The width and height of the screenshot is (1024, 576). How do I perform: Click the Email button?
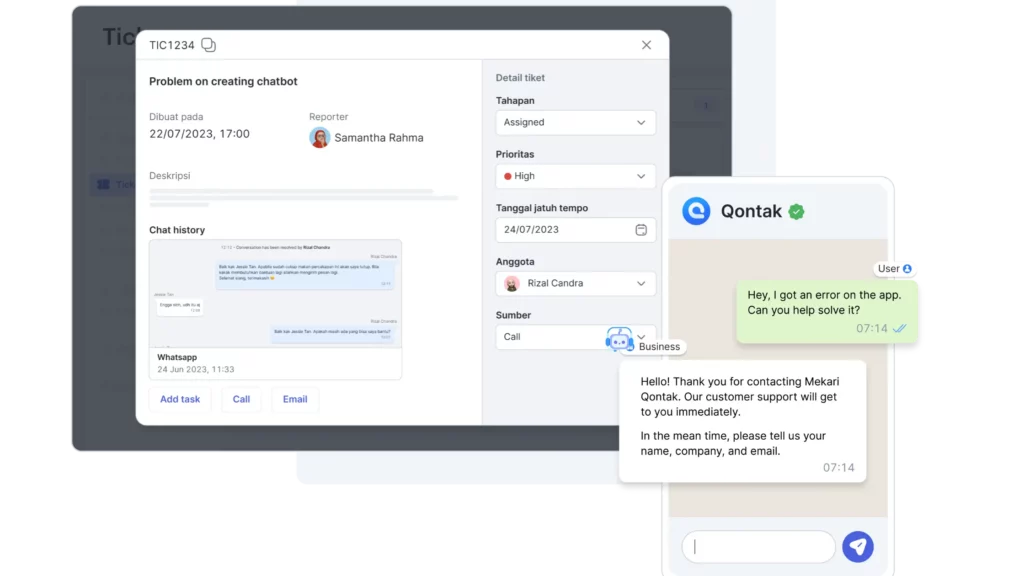(295, 399)
